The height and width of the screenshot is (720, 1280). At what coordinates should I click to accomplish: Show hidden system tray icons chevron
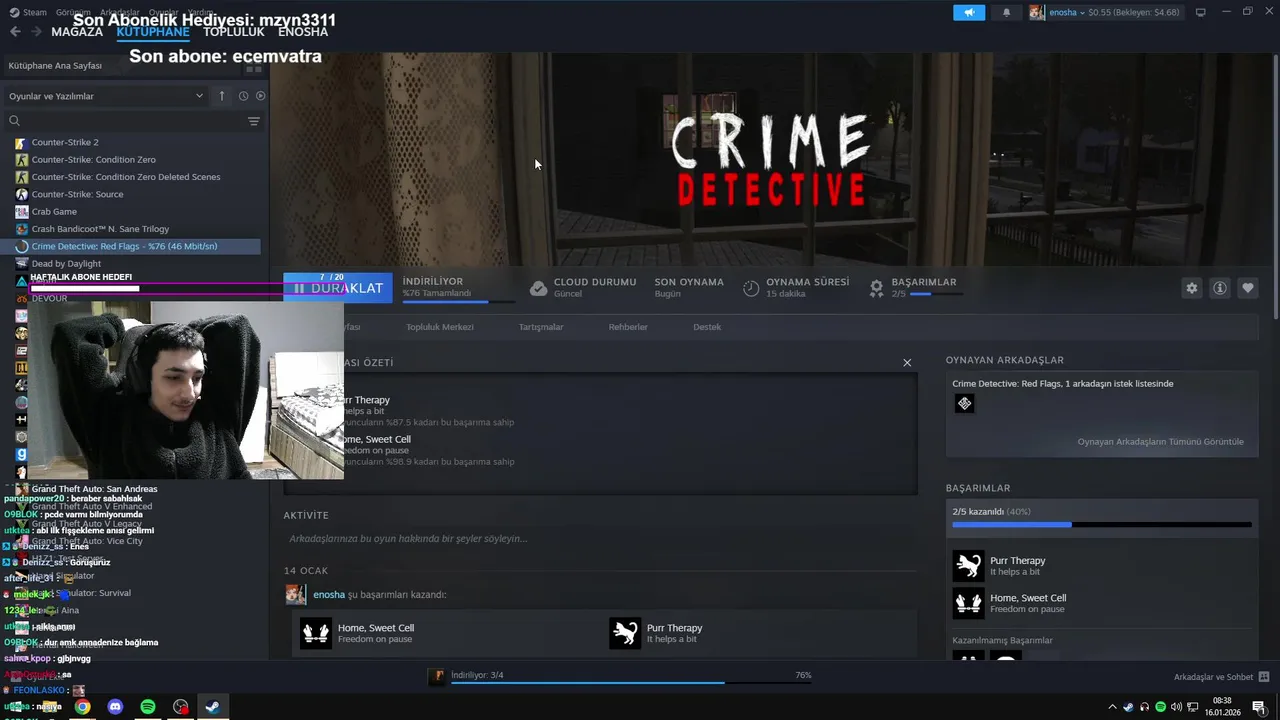coord(1112,707)
